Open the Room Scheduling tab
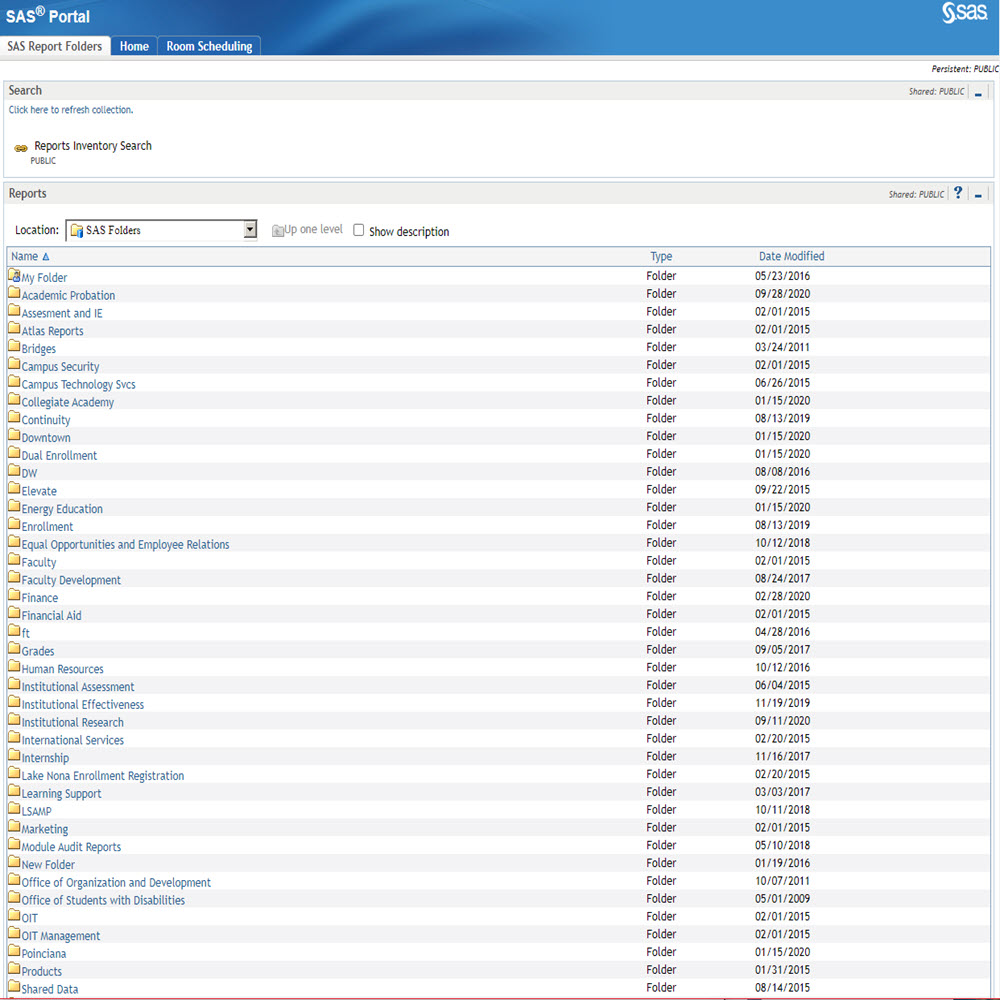This screenshot has width=1000, height=1000. click(x=209, y=46)
